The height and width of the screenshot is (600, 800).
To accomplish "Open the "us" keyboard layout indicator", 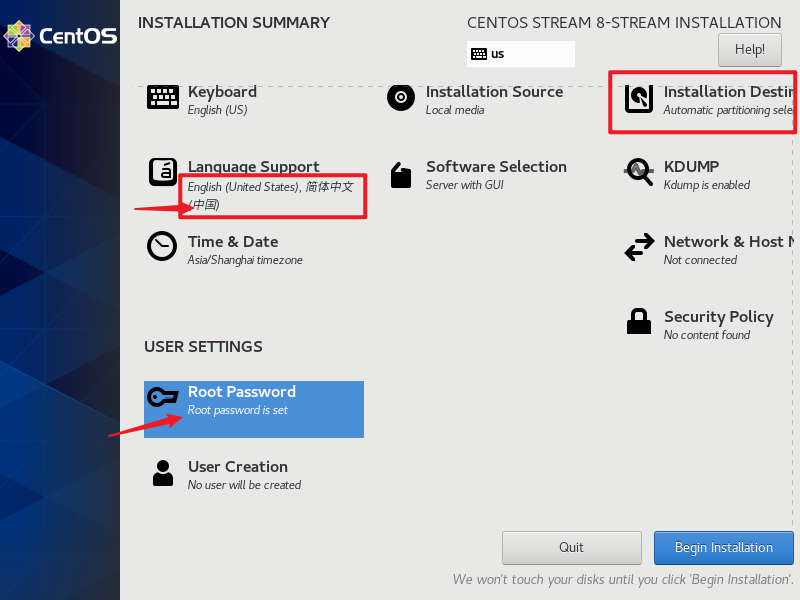I will pos(520,53).
